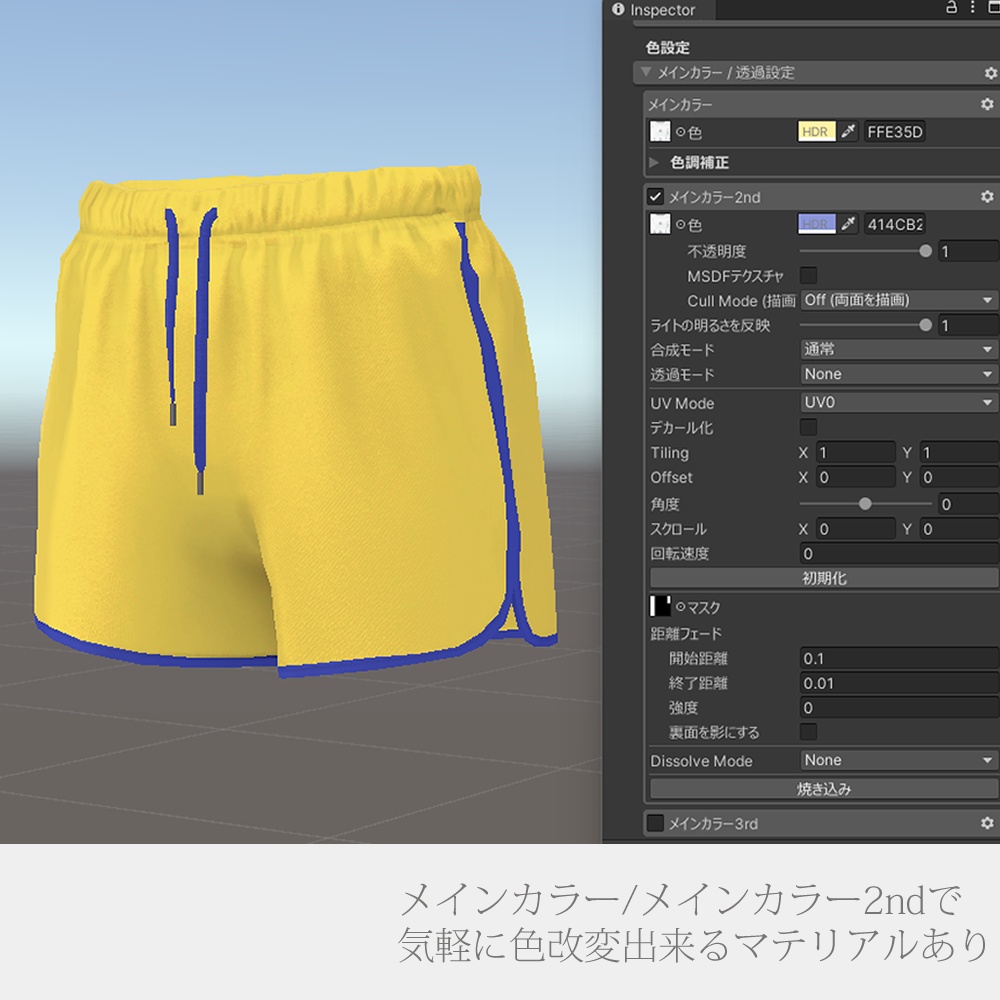Select the main color texture thumbnail
This screenshot has height=1000, width=1000.
tap(660, 131)
